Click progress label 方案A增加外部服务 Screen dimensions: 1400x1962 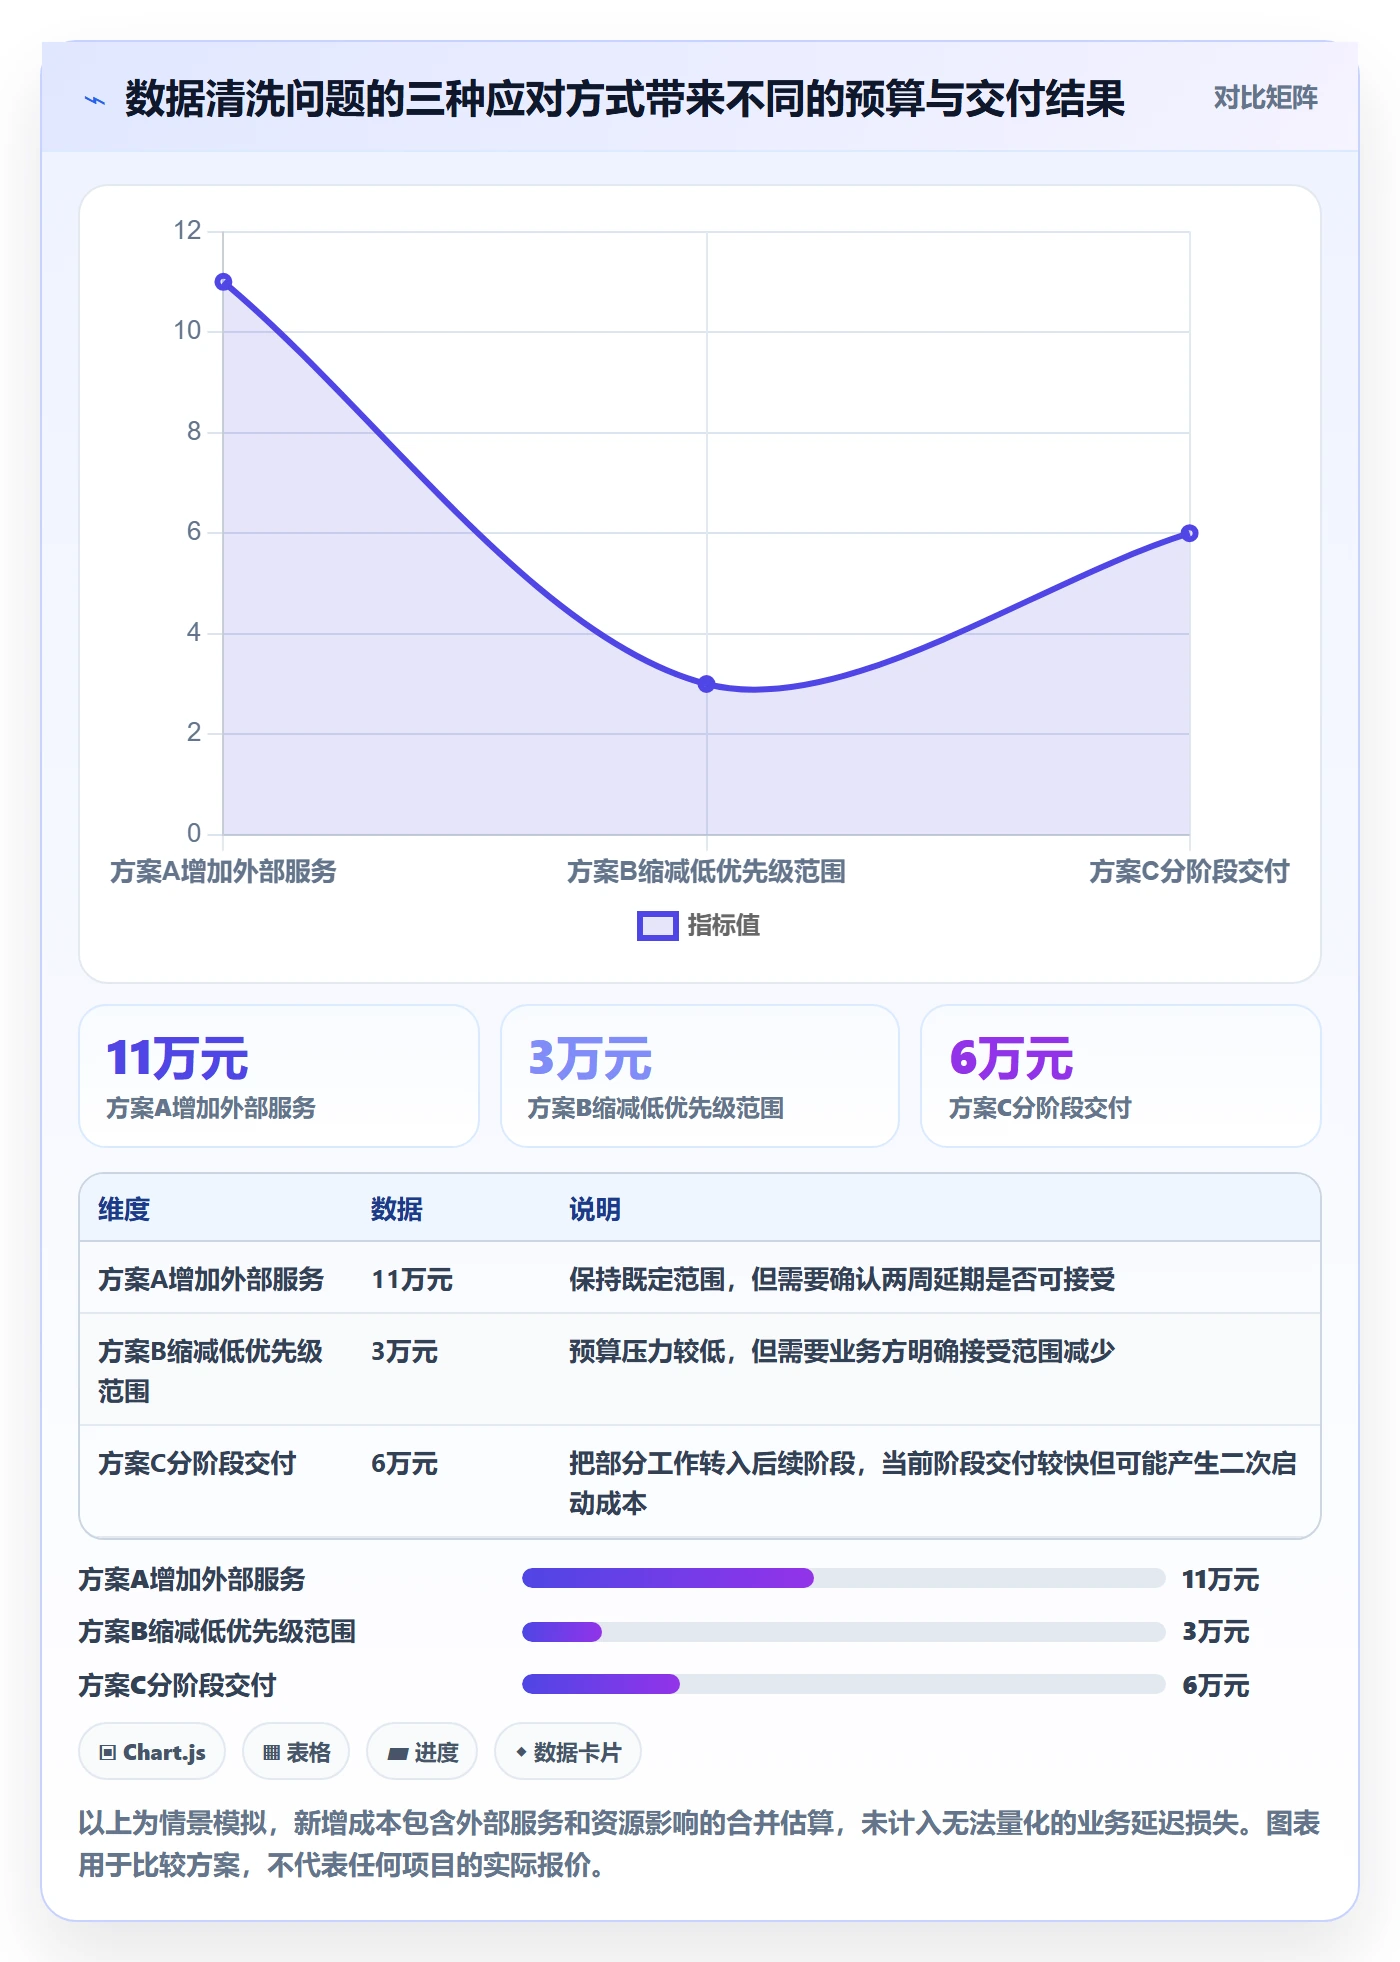click(x=192, y=1580)
